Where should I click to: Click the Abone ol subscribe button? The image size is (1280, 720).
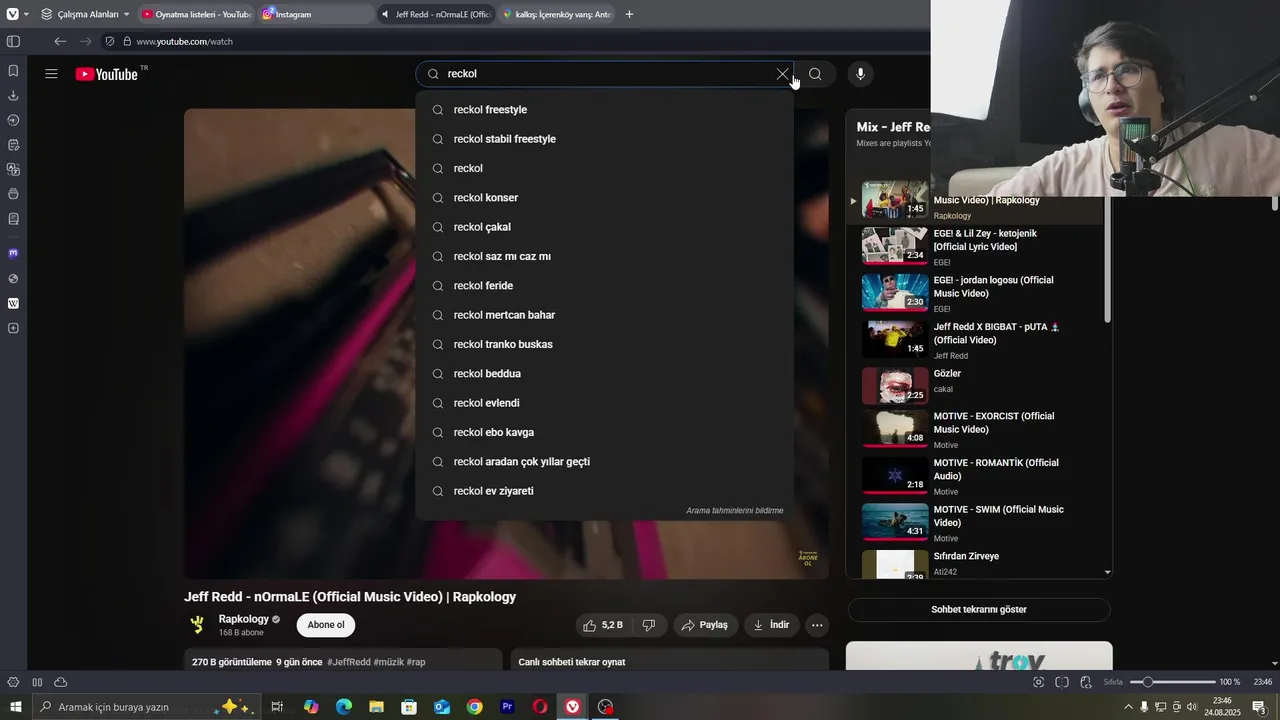[x=326, y=625]
